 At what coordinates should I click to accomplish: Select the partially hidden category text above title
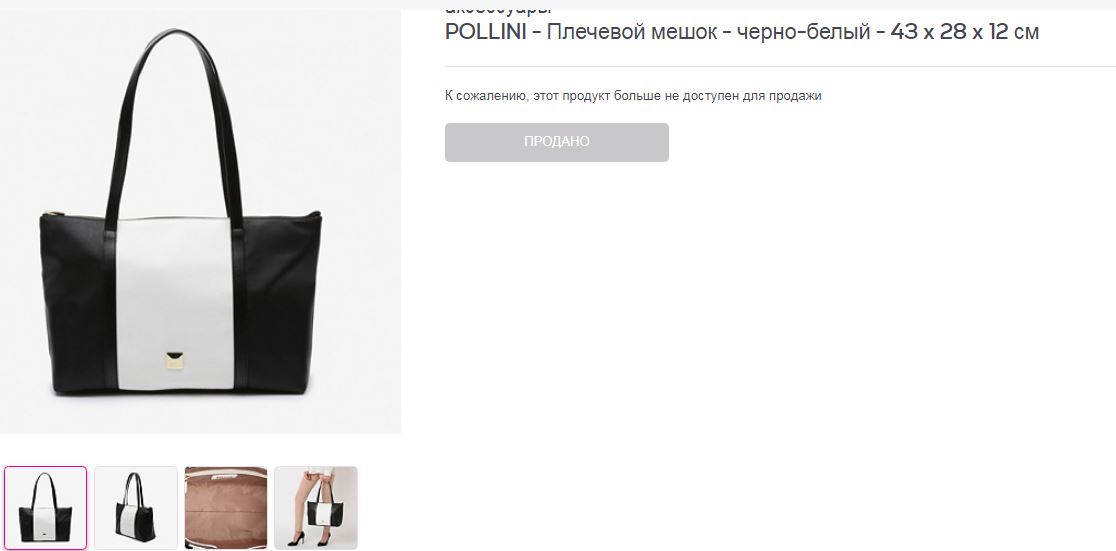(x=498, y=10)
